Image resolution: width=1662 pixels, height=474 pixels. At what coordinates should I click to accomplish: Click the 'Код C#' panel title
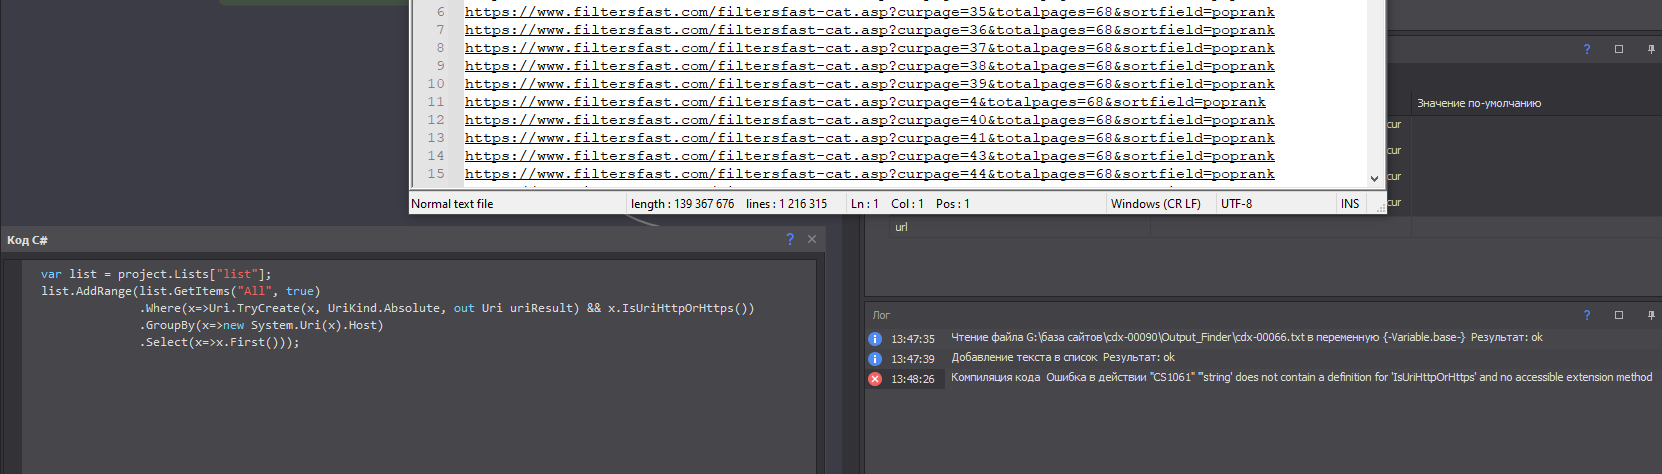[27, 240]
